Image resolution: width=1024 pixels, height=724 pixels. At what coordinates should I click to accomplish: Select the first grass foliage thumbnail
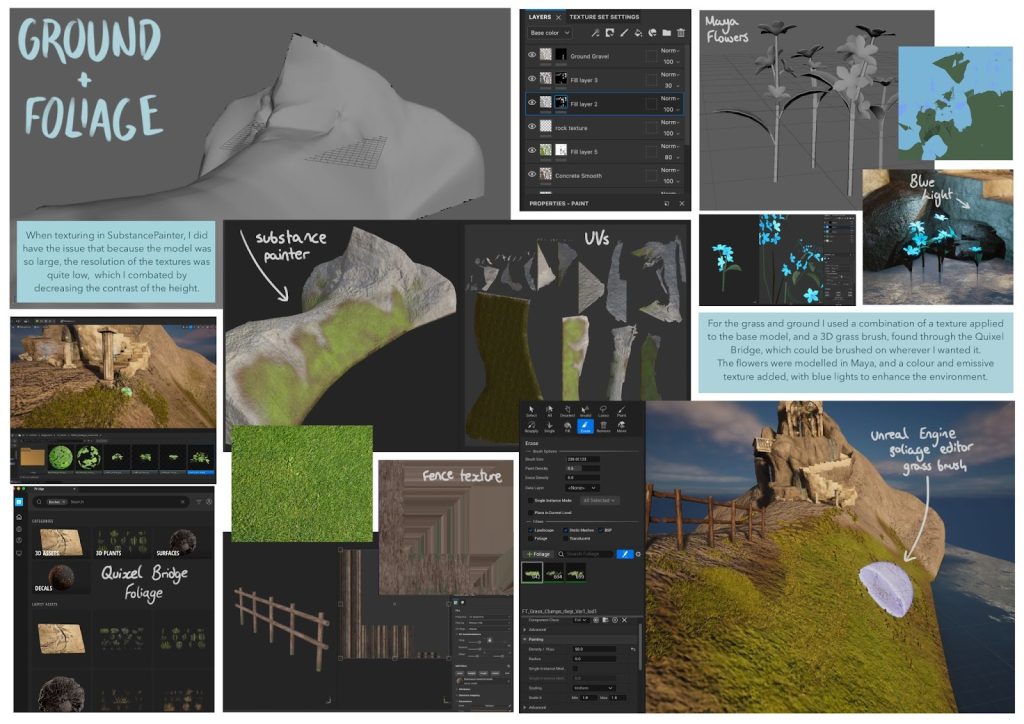[x=532, y=573]
